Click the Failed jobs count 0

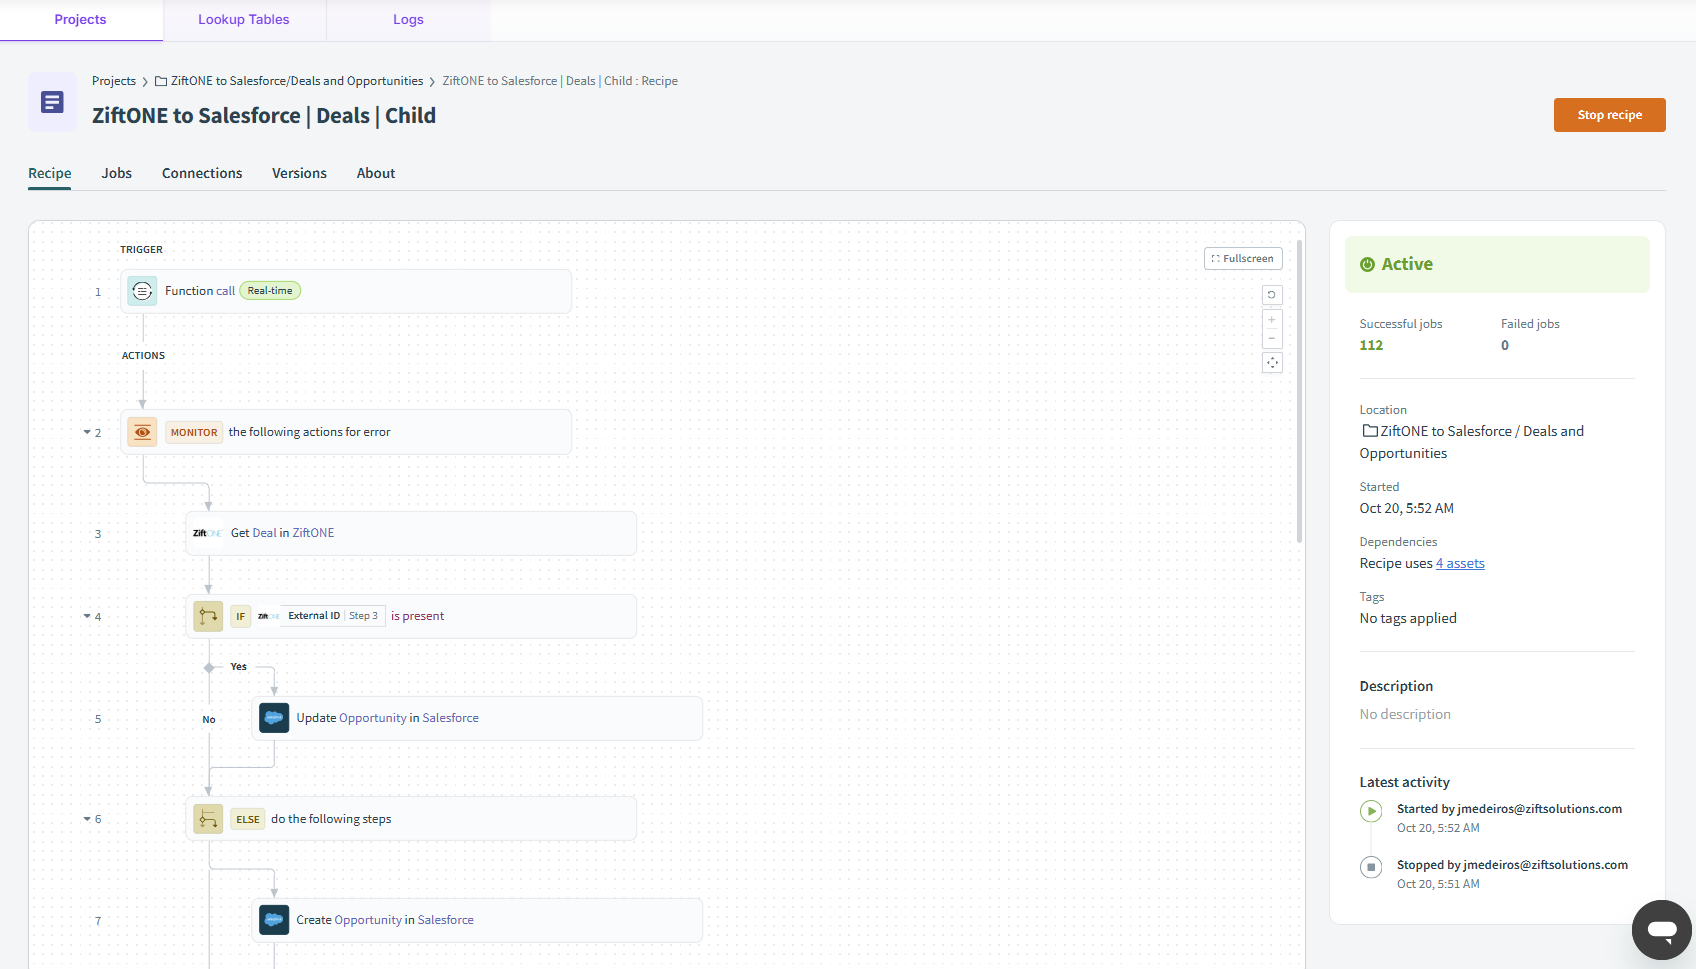[1505, 345]
